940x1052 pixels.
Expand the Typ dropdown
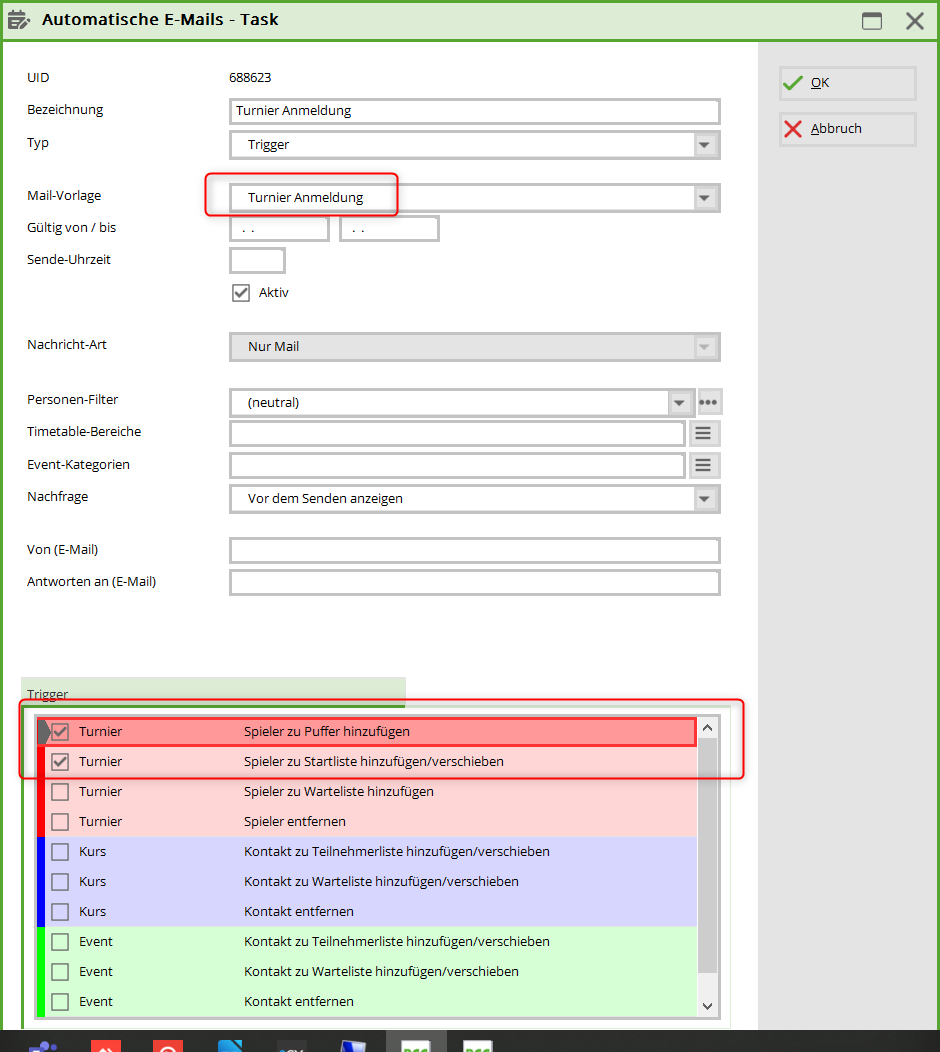[705, 145]
